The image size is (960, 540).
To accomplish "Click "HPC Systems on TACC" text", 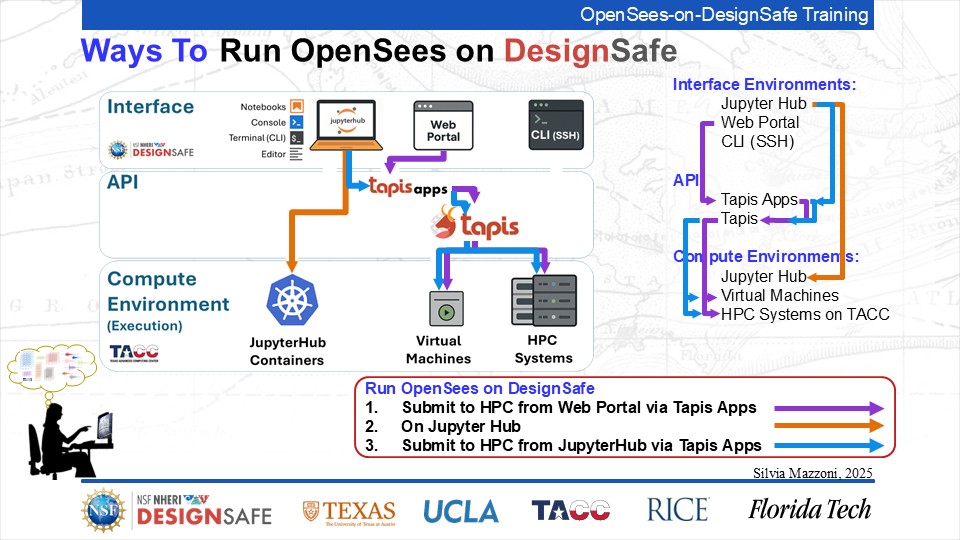I will [805, 314].
